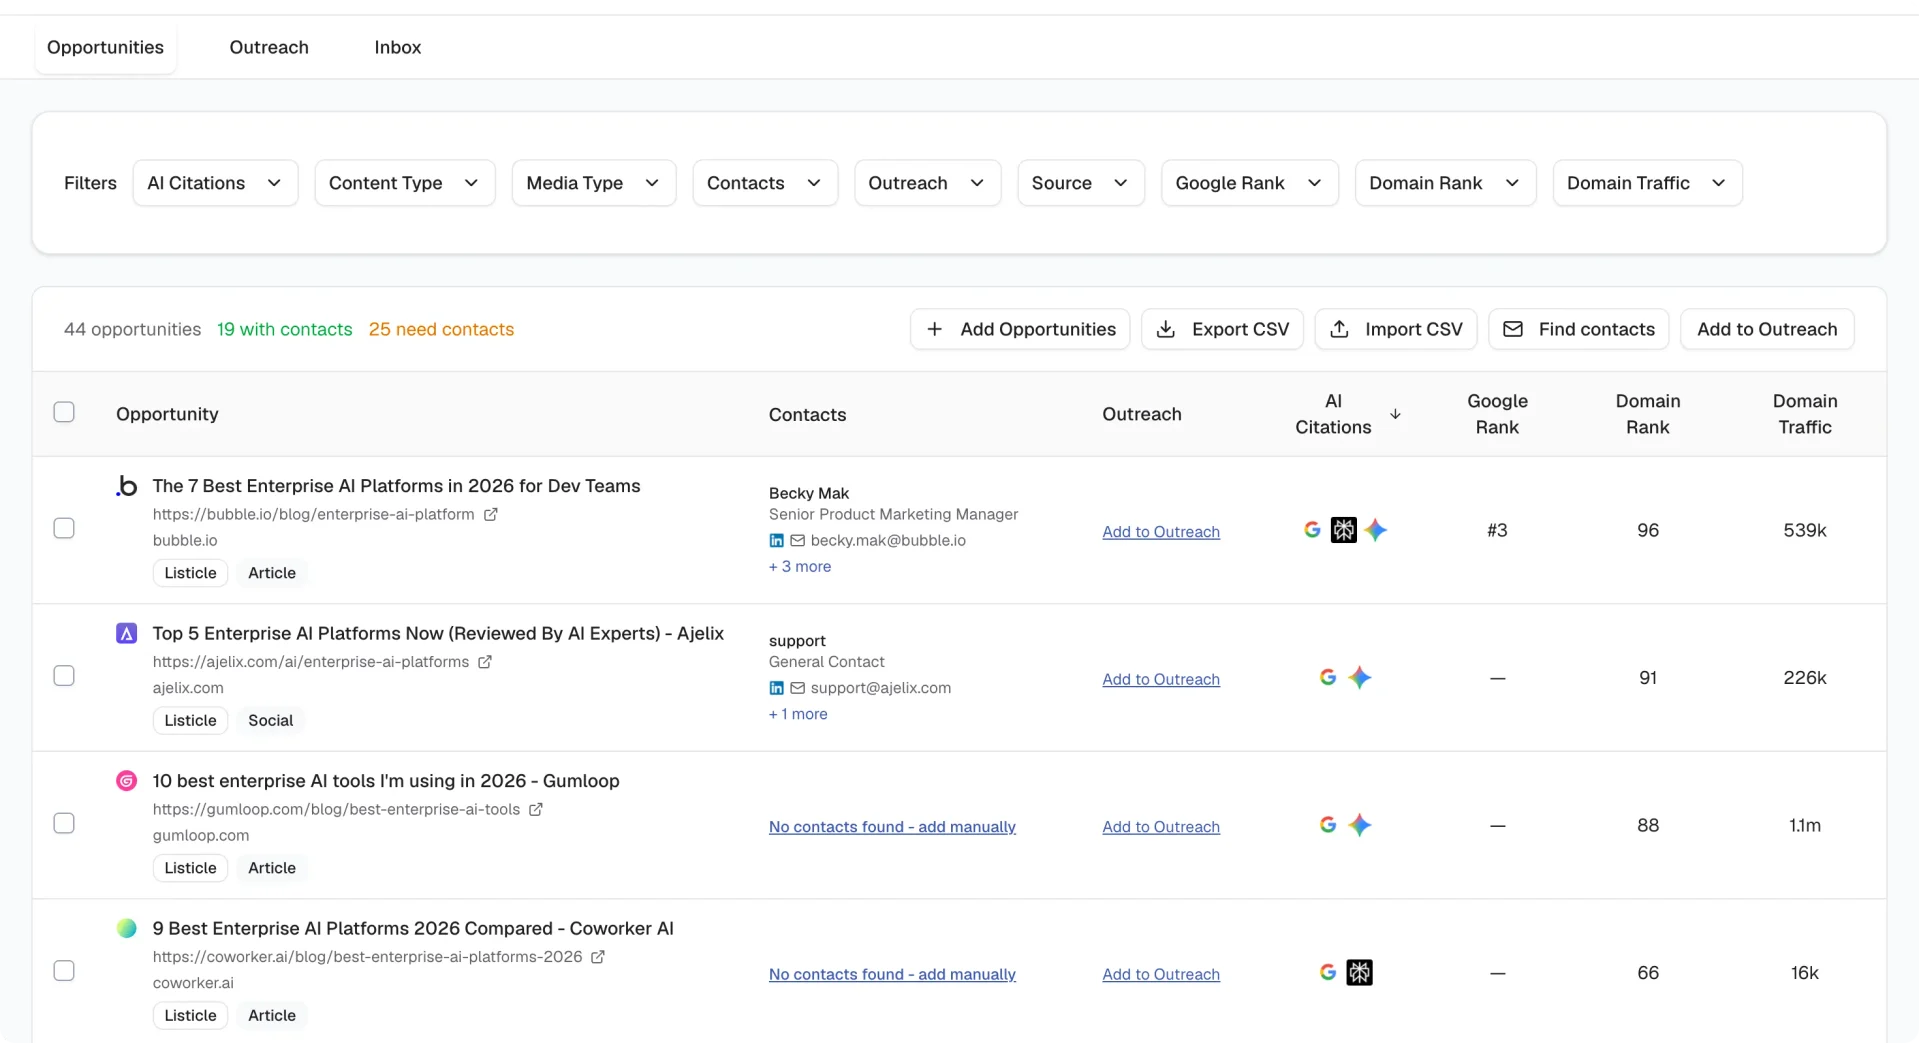Click the Domain Traffic column header
This screenshot has height=1043, width=1919.
tap(1805, 414)
